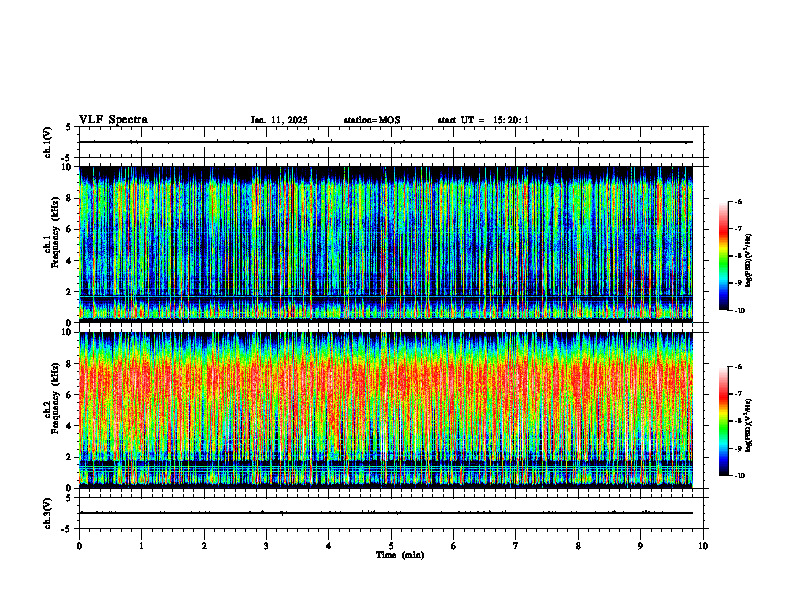Click the time axis tick label "7"
Screen dimensions: 792x612
pos(516,546)
